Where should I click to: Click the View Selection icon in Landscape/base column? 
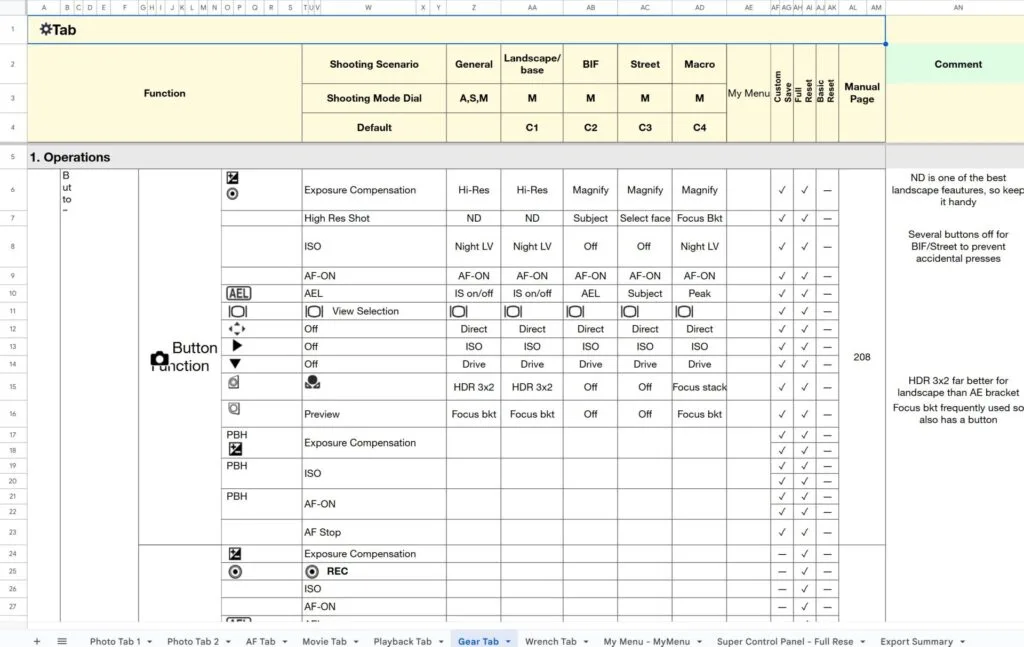click(x=513, y=311)
